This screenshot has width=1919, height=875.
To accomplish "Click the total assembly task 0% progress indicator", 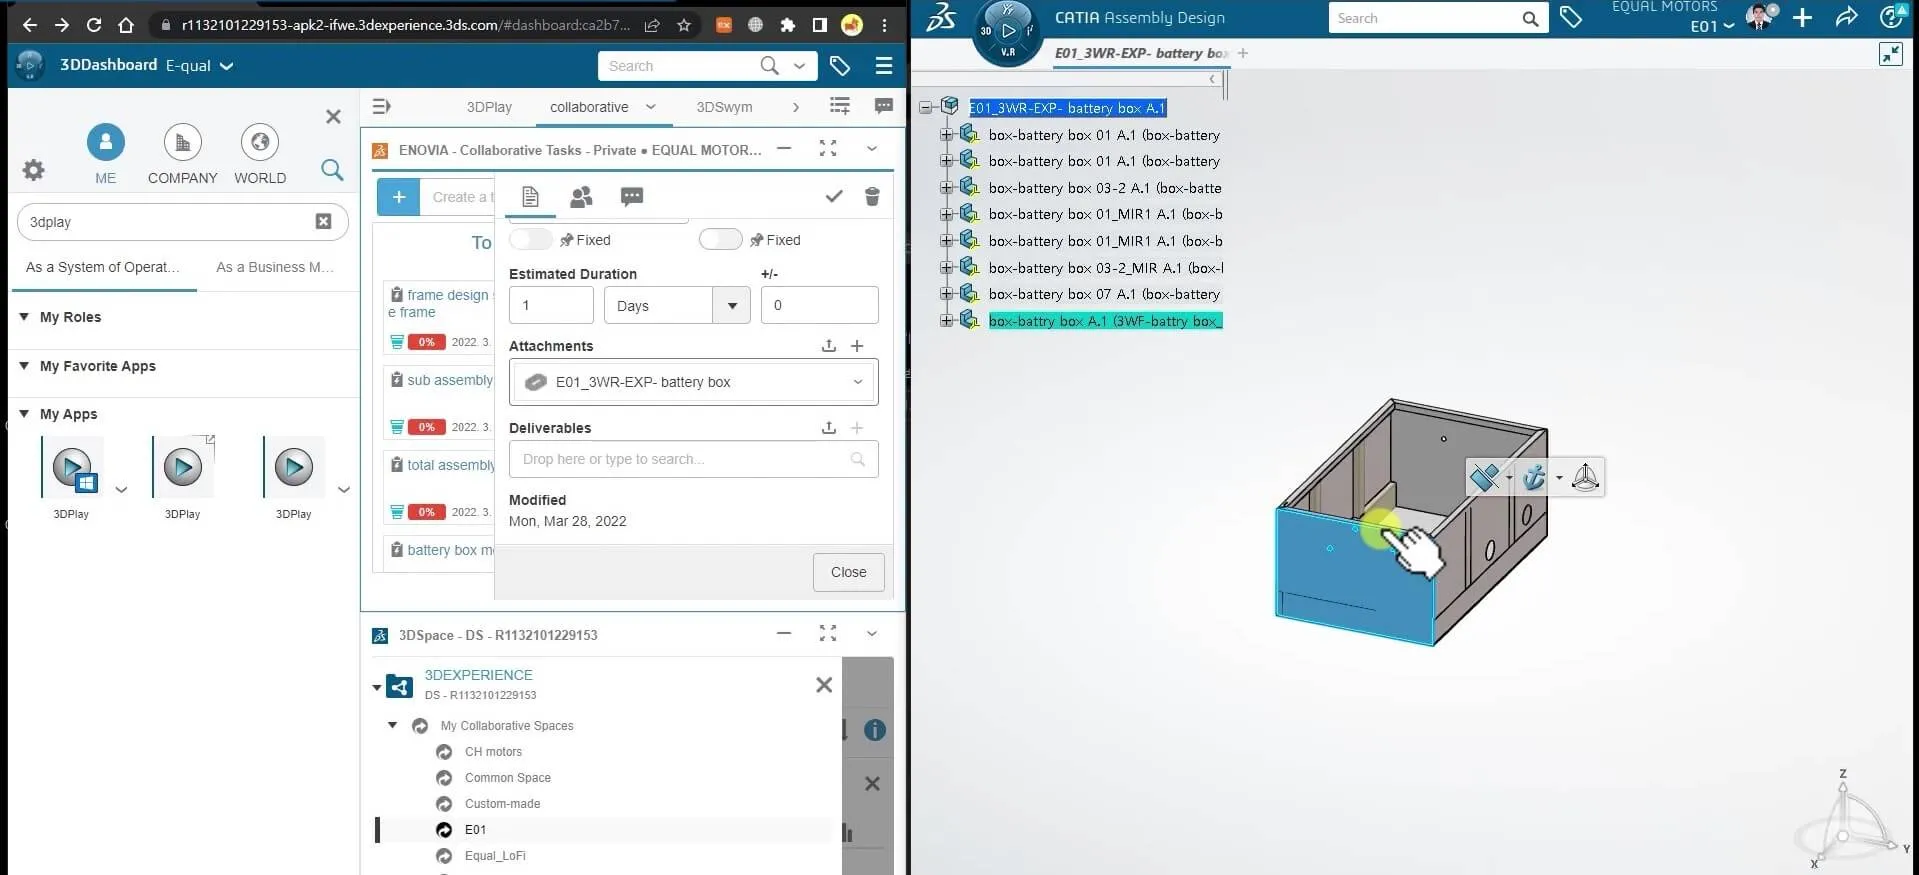I will click(427, 512).
